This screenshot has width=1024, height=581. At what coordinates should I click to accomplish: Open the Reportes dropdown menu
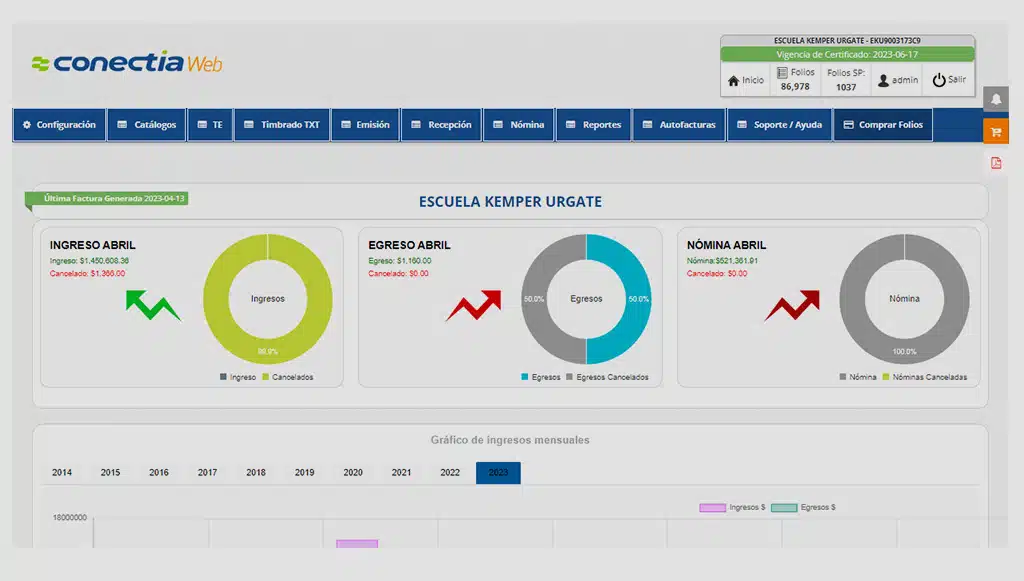tap(593, 125)
